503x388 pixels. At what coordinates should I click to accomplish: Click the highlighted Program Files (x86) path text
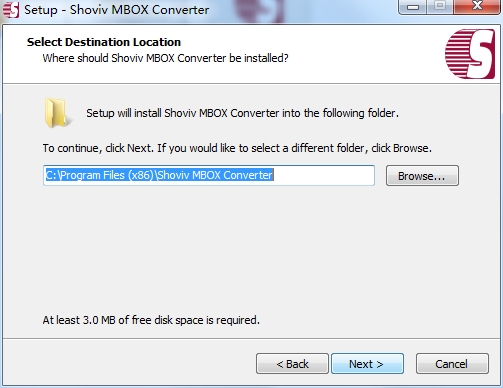159,175
